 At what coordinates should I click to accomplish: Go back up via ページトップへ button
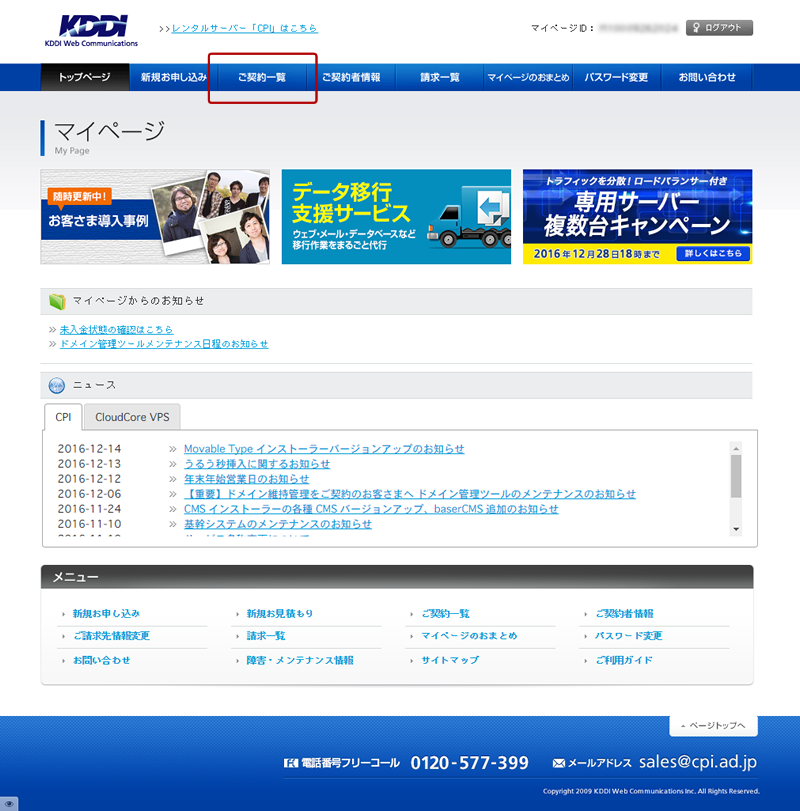point(713,726)
